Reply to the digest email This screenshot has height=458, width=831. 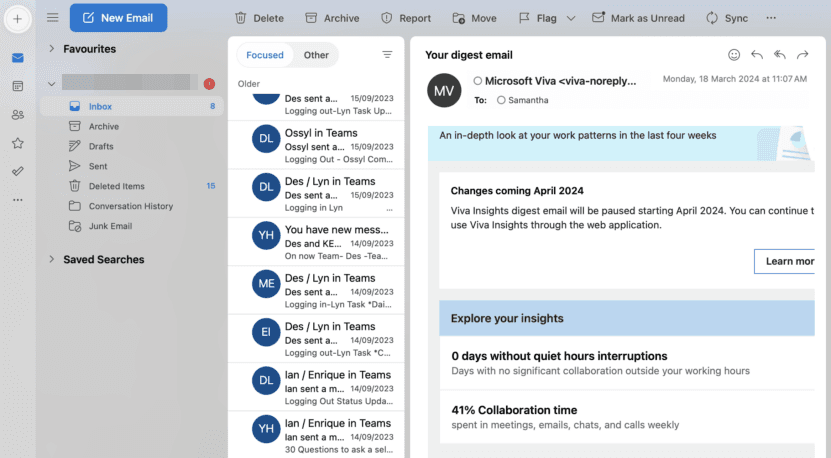[757, 55]
